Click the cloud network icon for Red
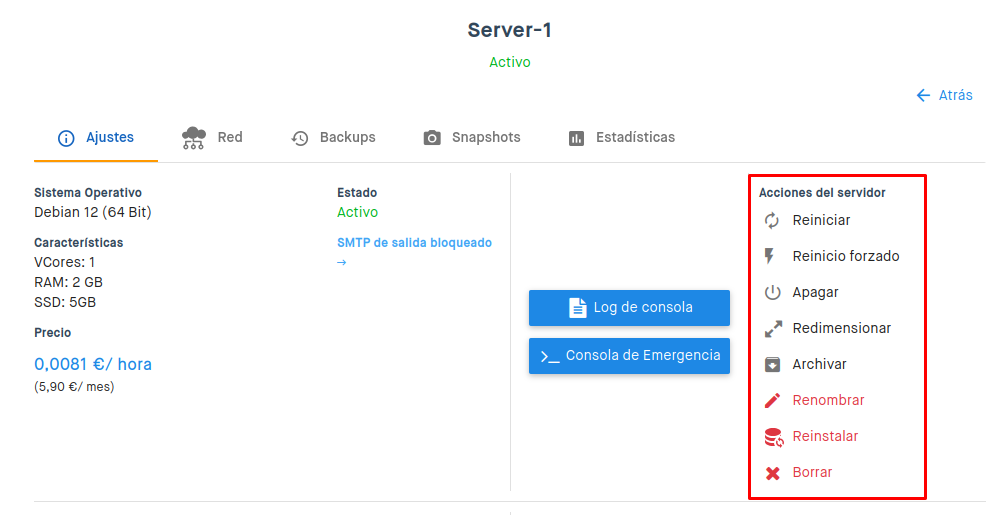Image resolution: width=1005 pixels, height=515 pixels. [x=194, y=138]
